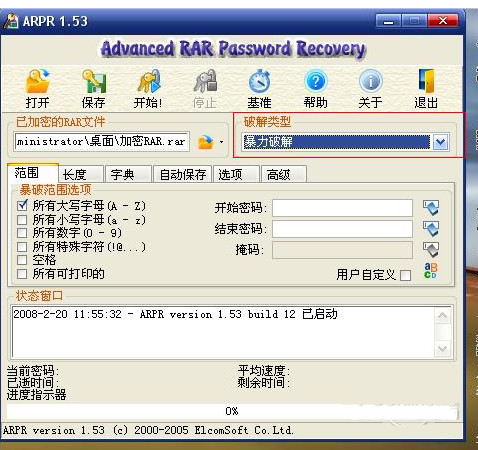Uncheck 所有大写字母 (A - Z)

[x=22, y=206]
